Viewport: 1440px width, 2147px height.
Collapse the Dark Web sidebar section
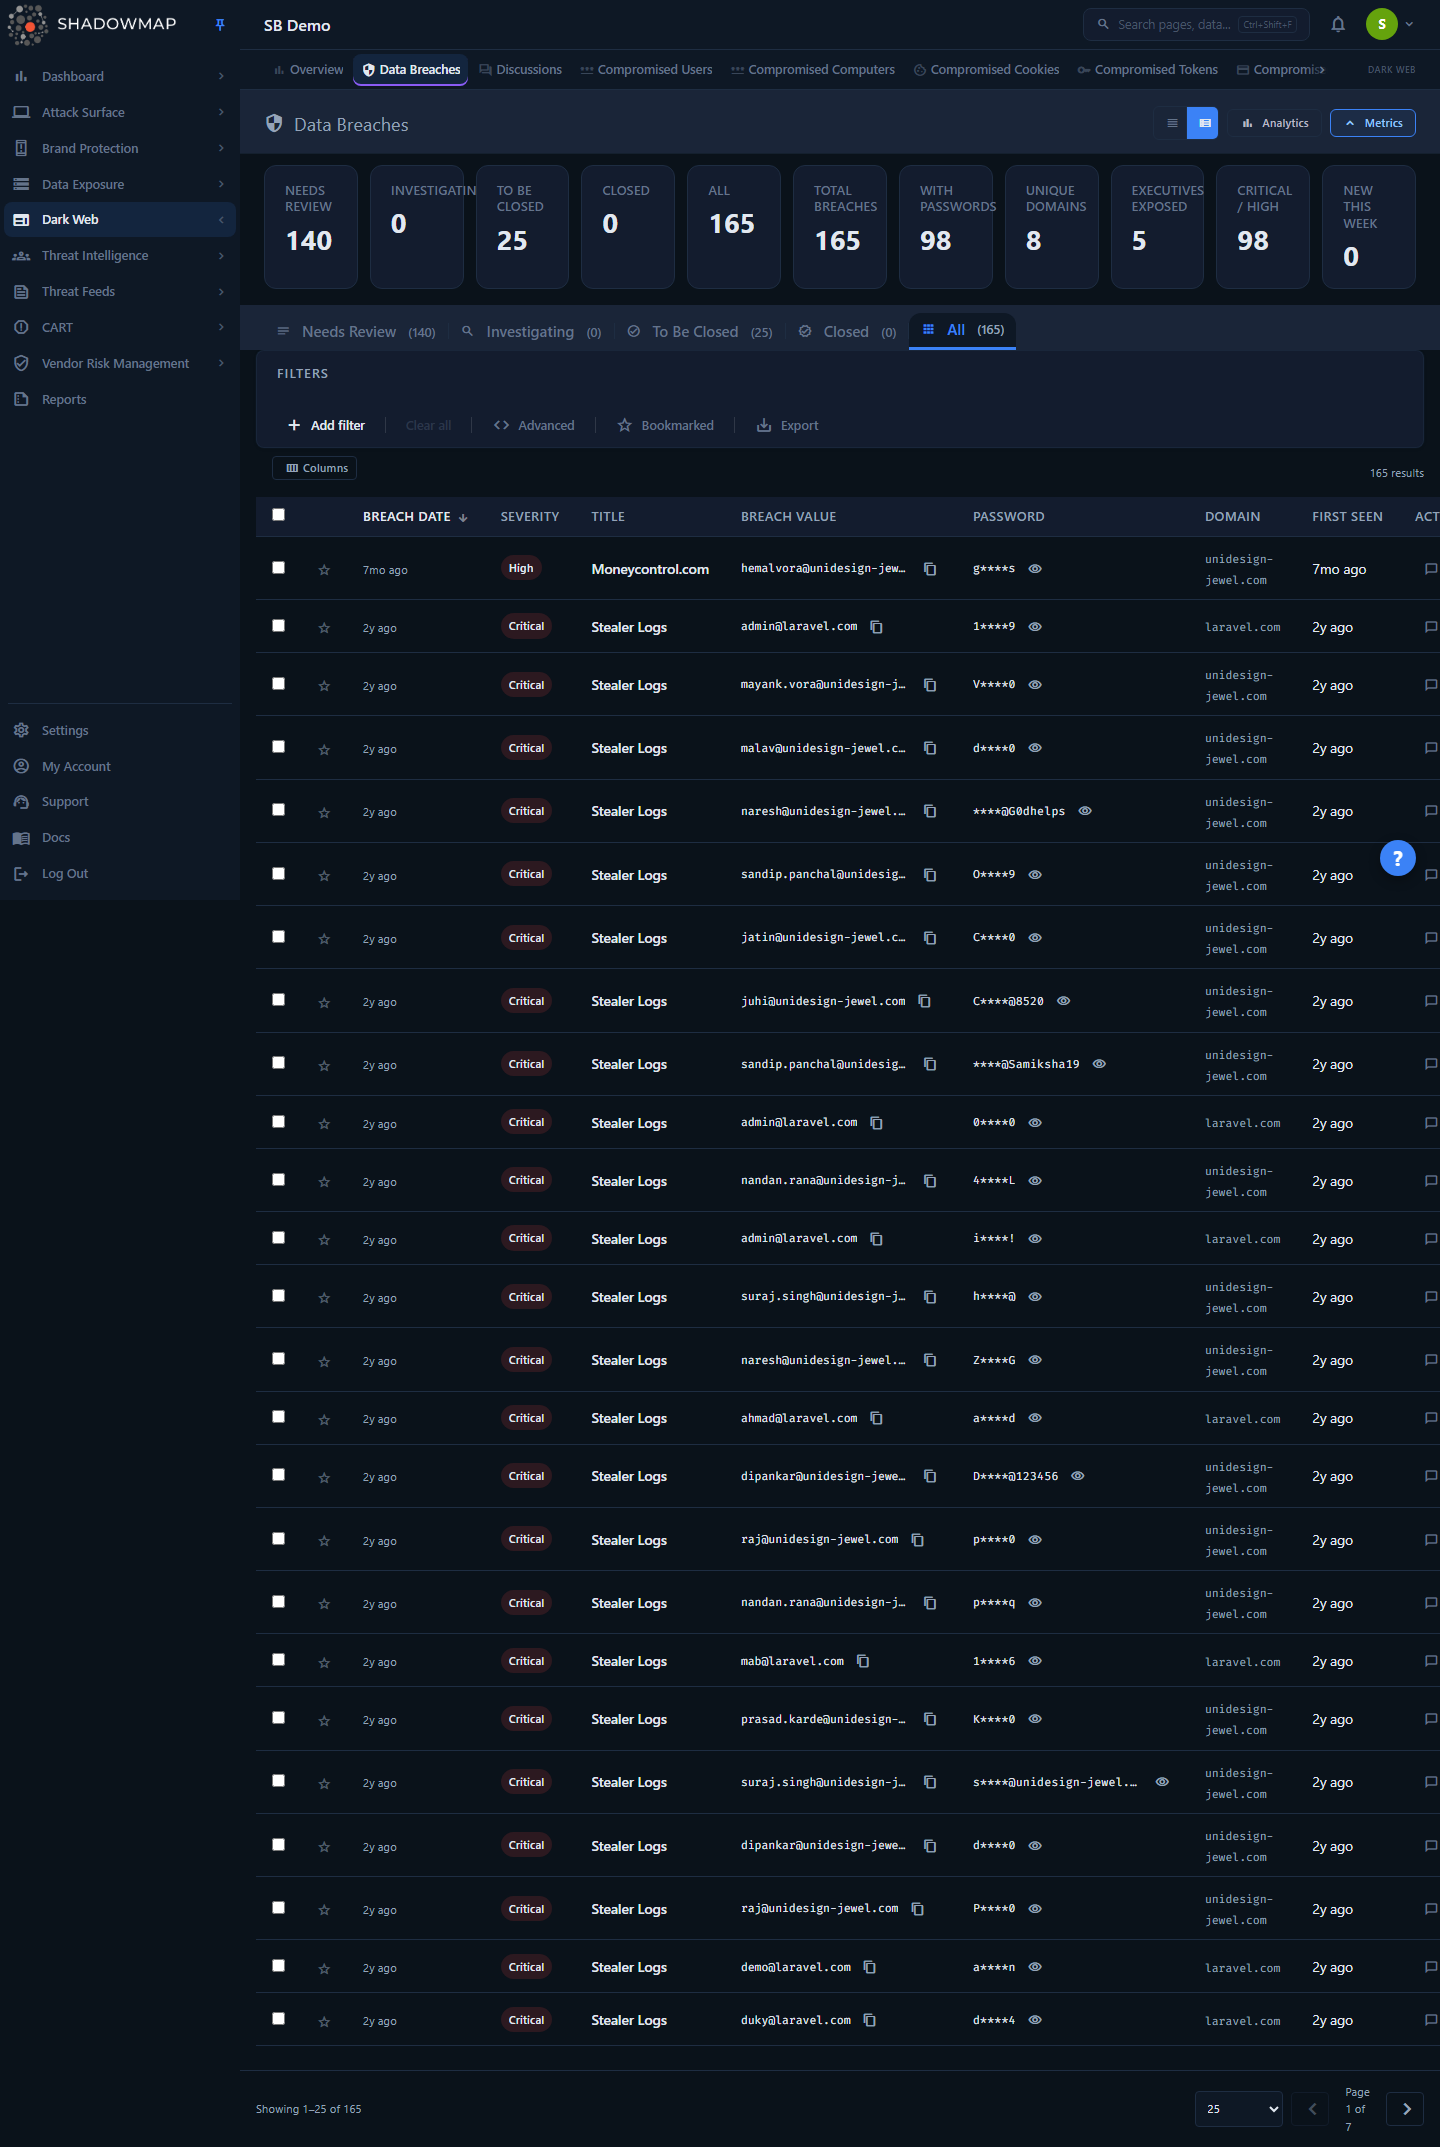tap(120, 220)
